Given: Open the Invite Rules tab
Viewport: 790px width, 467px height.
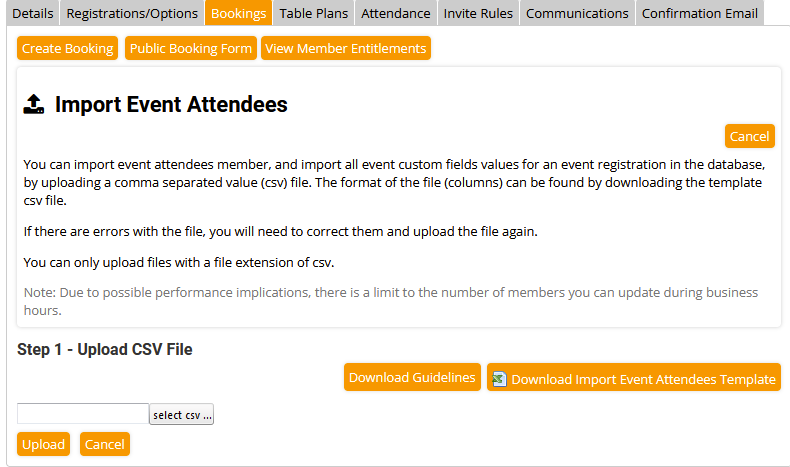Looking at the screenshot, I should (478, 13).
